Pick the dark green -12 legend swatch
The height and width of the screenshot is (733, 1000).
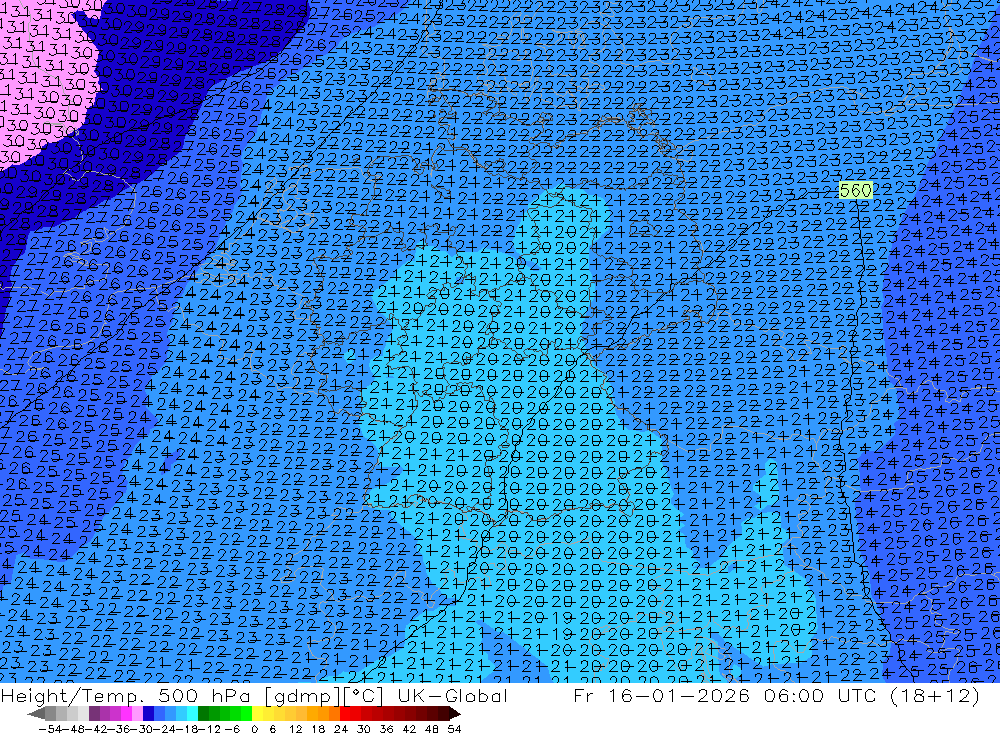203,713
